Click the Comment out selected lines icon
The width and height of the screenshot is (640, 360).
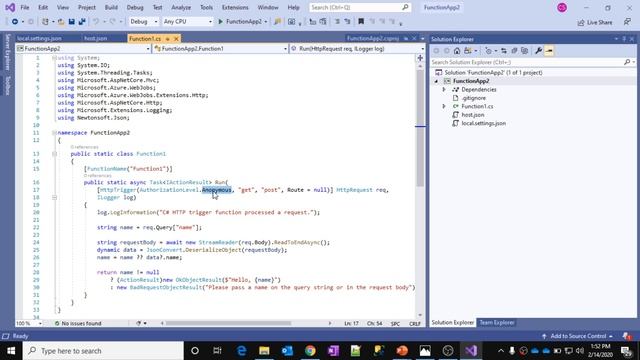(337, 22)
